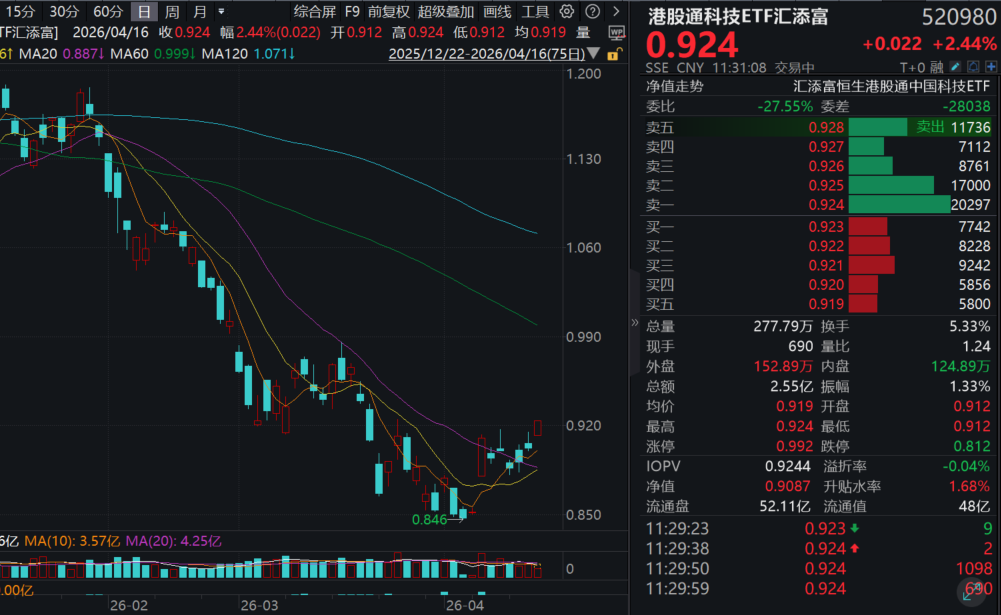Set a price alert with bell icon
The width and height of the screenshot is (1001, 615).
(971, 67)
